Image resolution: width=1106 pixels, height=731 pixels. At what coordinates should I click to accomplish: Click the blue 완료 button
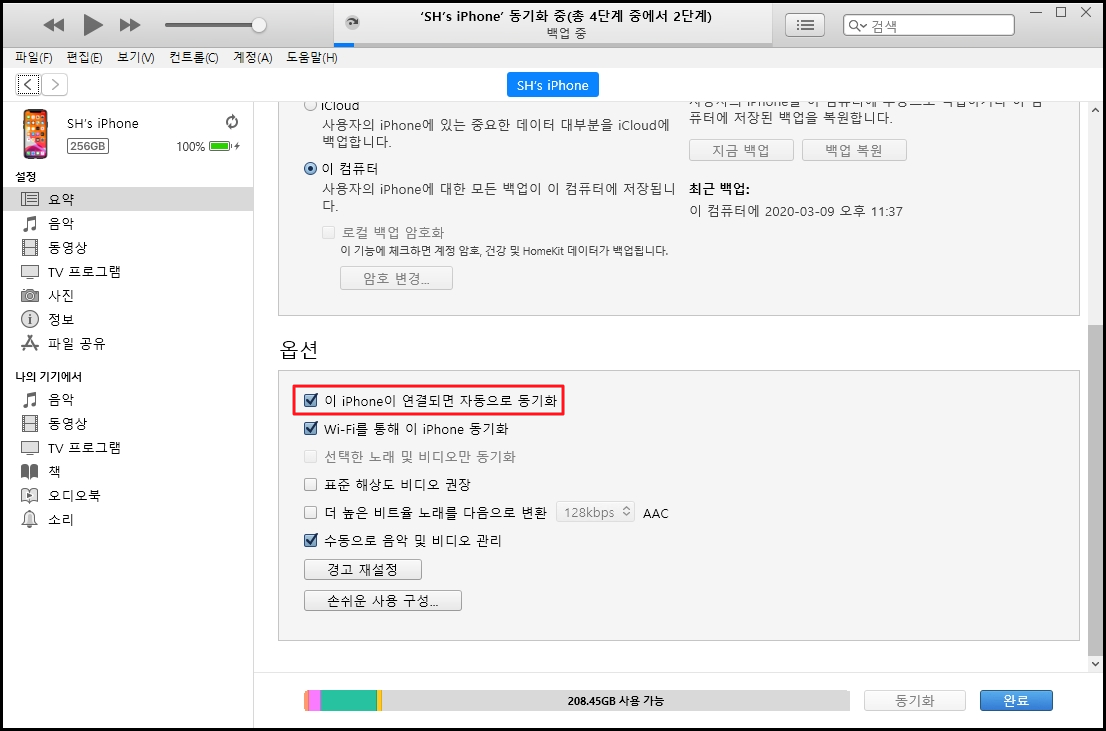(x=1016, y=701)
